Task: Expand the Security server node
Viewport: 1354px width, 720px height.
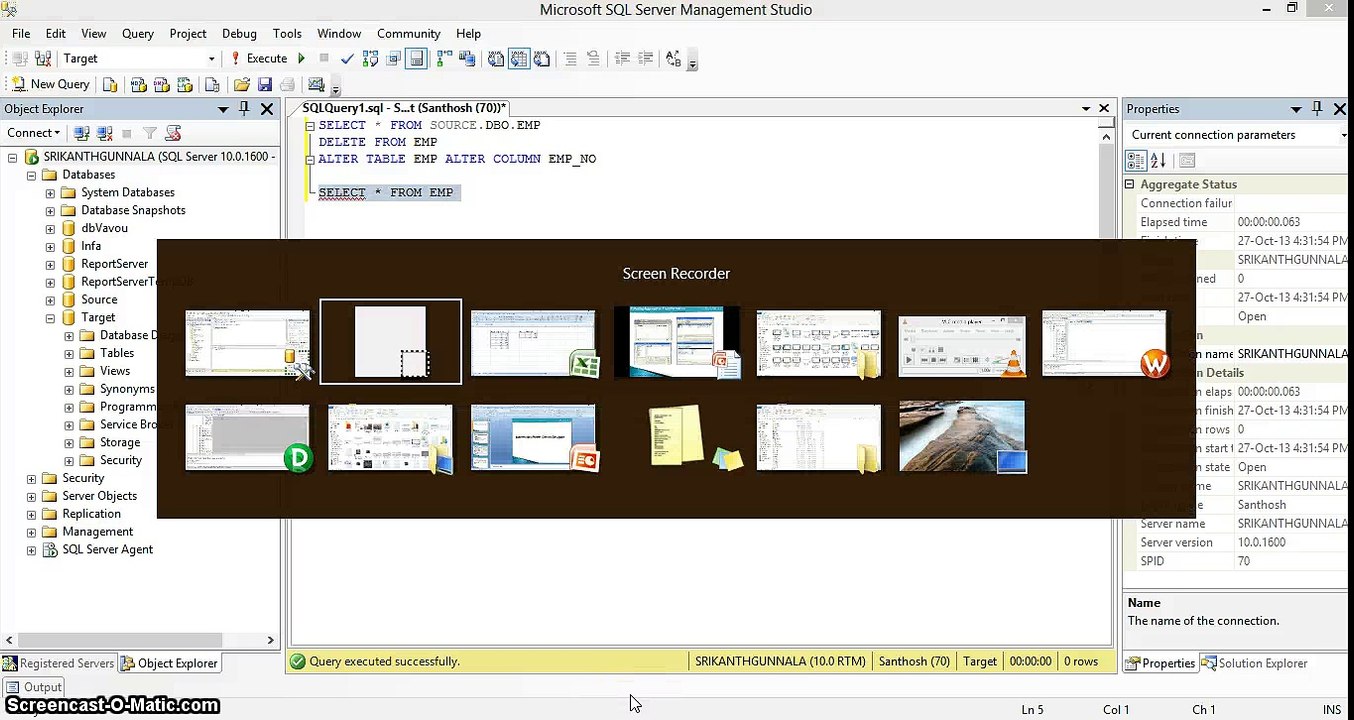Action: click(x=31, y=479)
